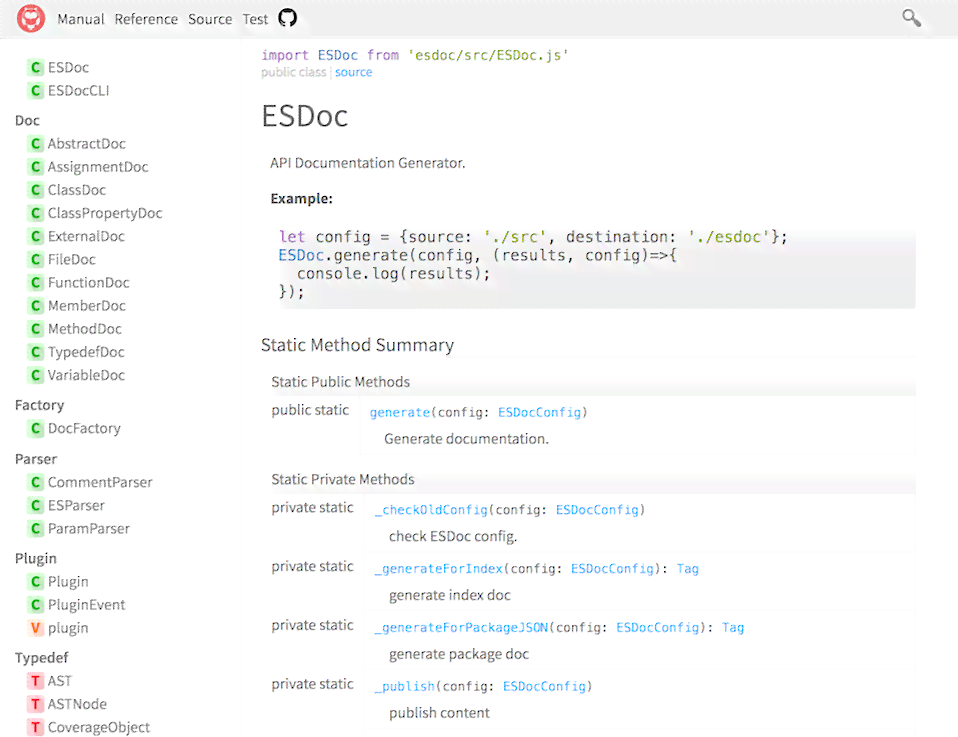Open the Test page

(x=255, y=20)
